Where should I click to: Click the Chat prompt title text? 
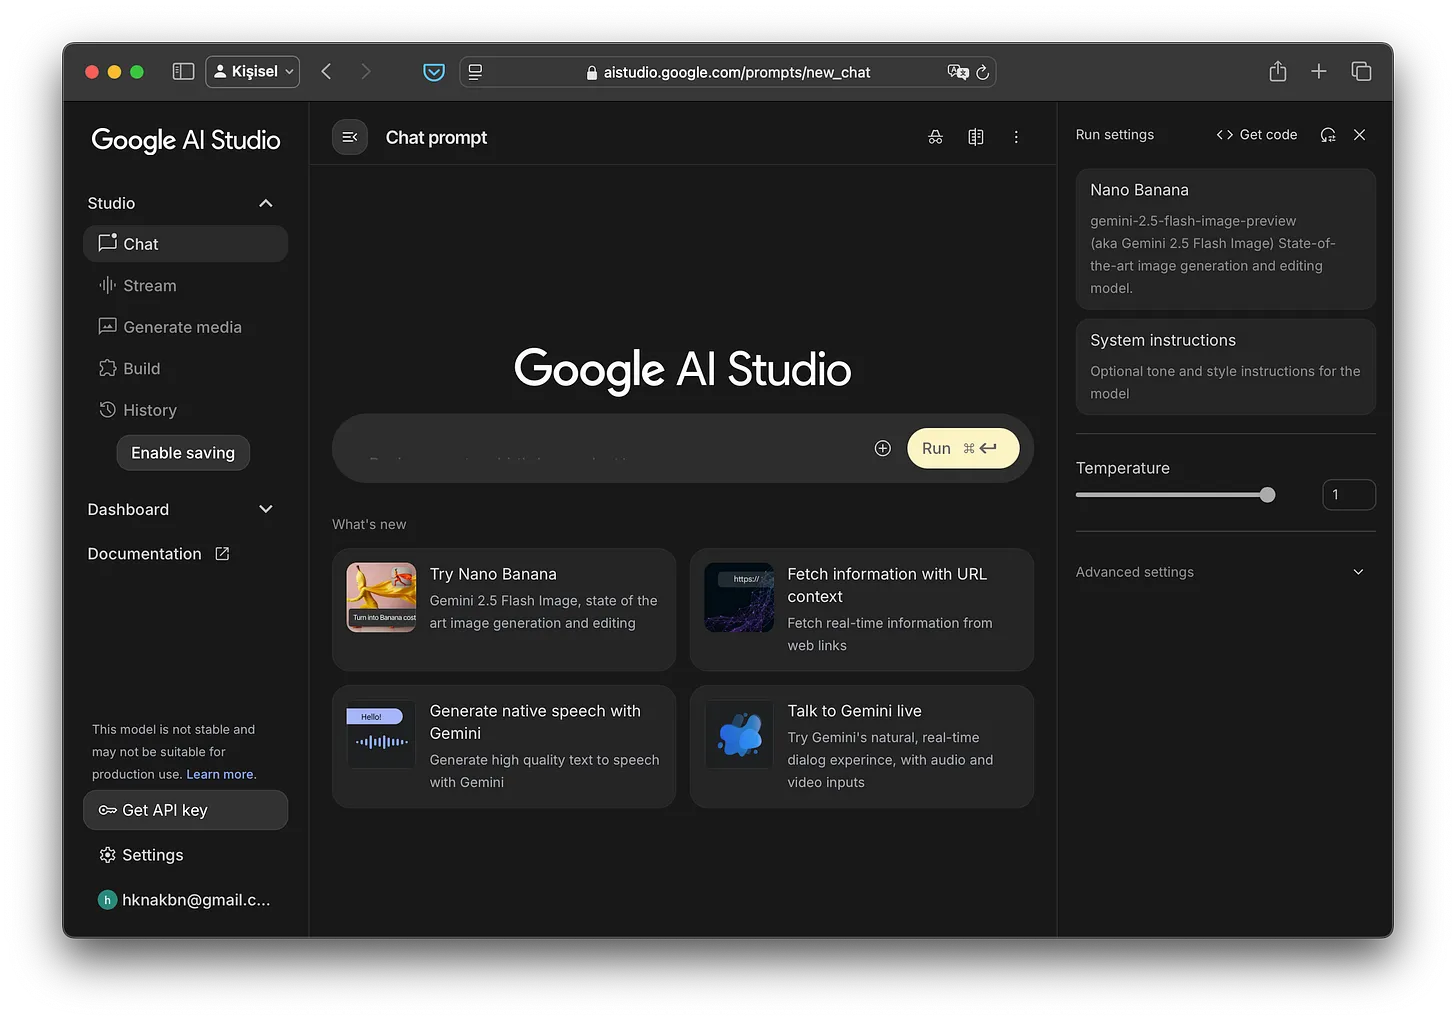pos(436,138)
